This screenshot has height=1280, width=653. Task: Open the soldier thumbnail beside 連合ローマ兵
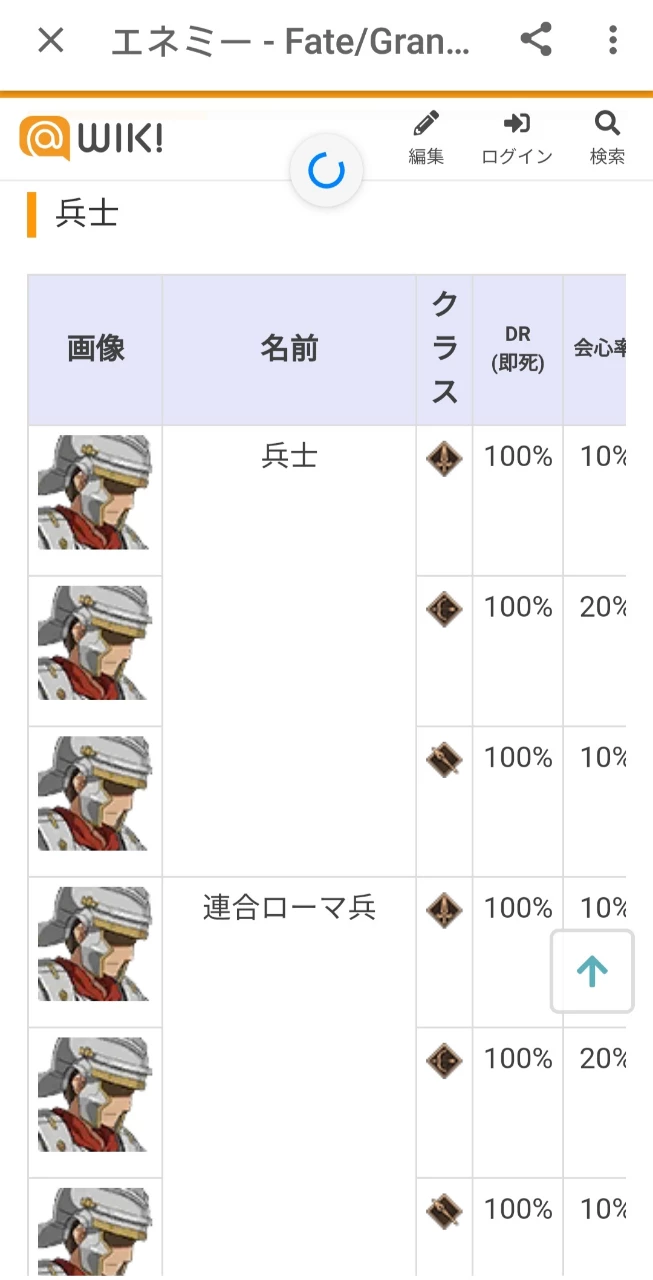coord(94,943)
